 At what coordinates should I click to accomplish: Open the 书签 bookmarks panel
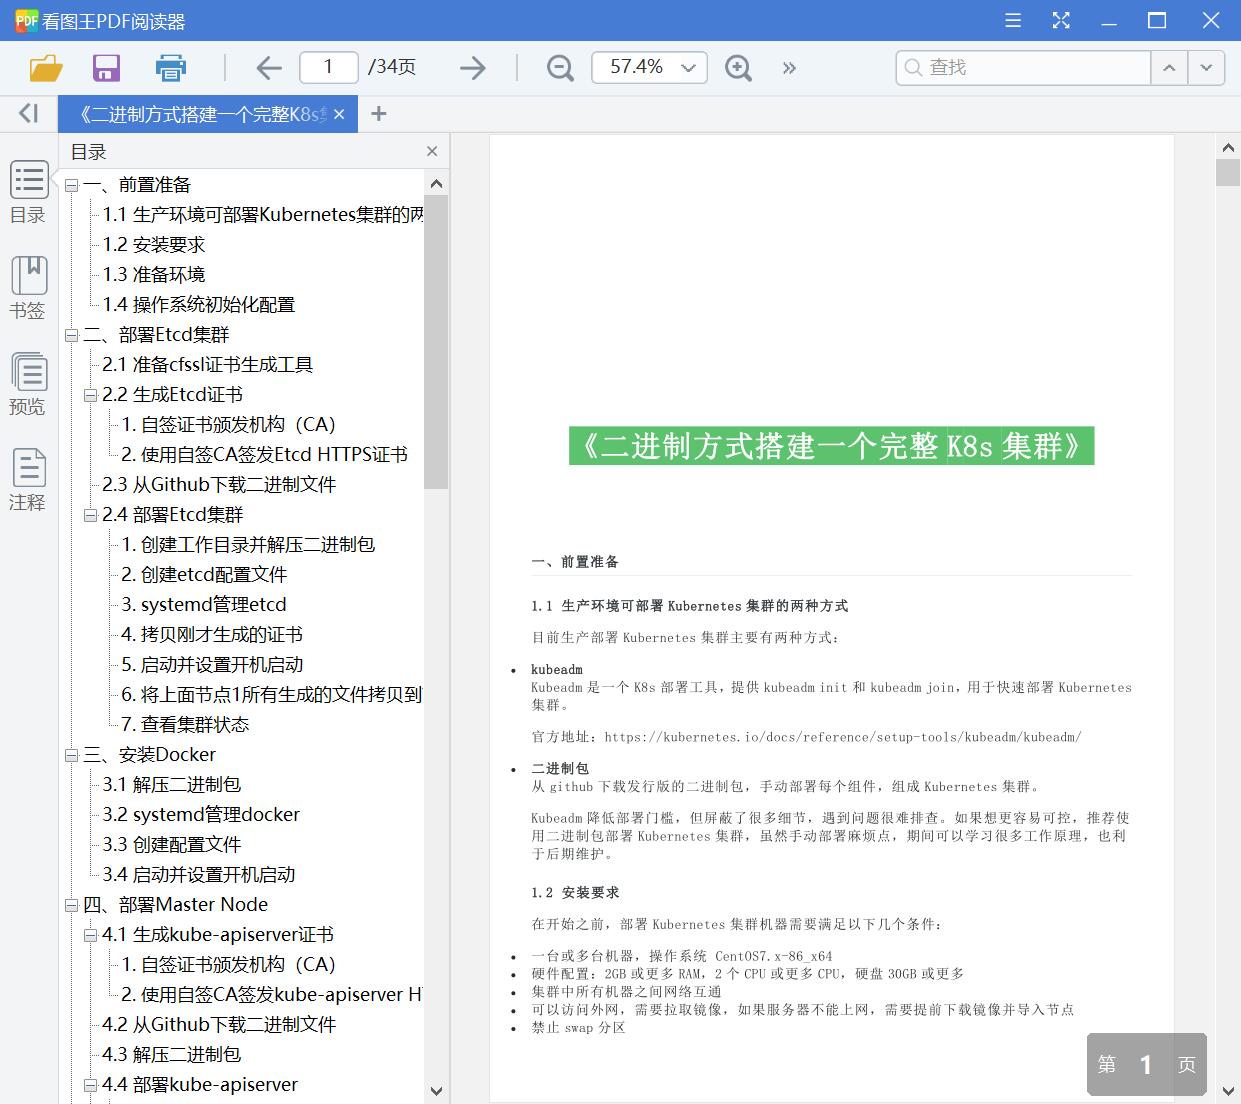pyautogui.click(x=28, y=288)
